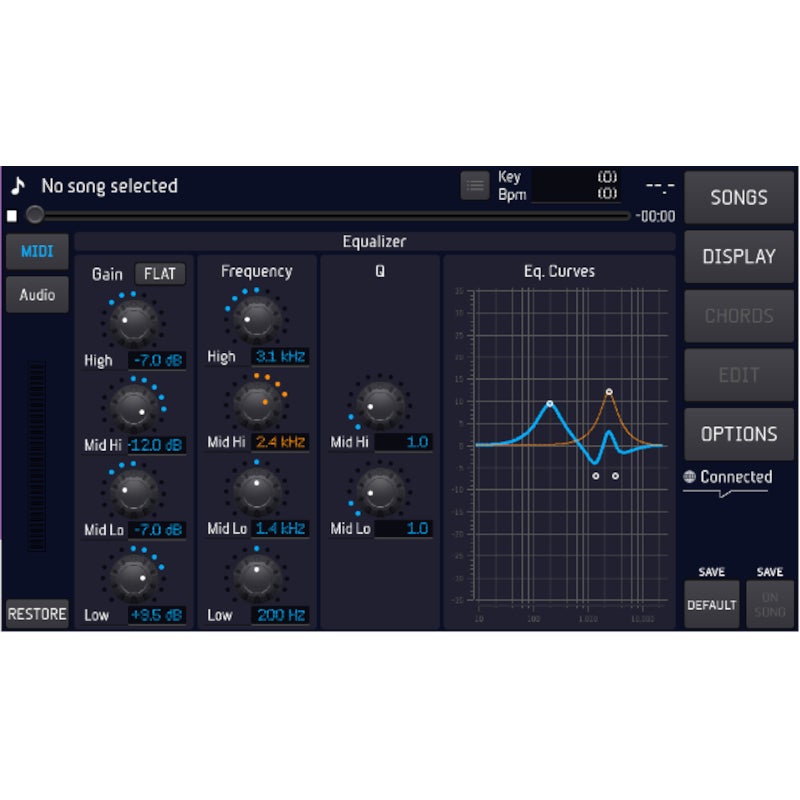The image size is (800, 800).
Task: Click the Connected status text
Action: coord(736,477)
